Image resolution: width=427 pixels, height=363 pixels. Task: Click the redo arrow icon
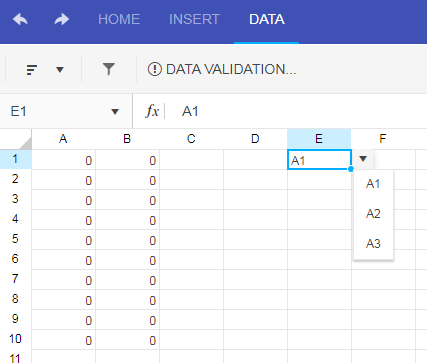[x=62, y=19]
